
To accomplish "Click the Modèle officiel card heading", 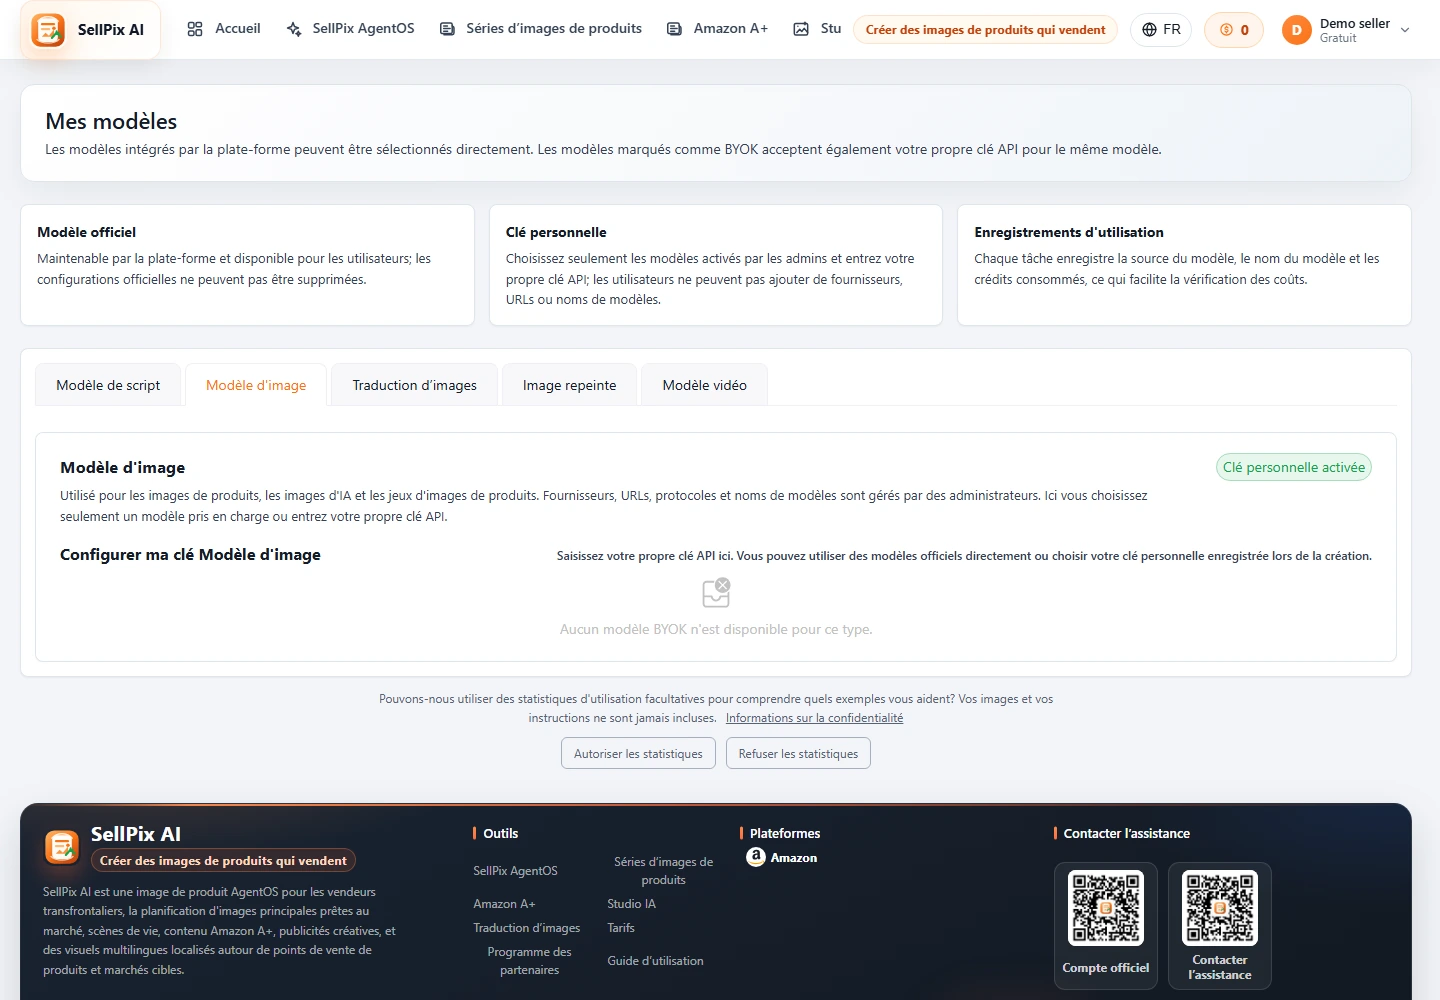I will pyautogui.click(x=86, y=232).
